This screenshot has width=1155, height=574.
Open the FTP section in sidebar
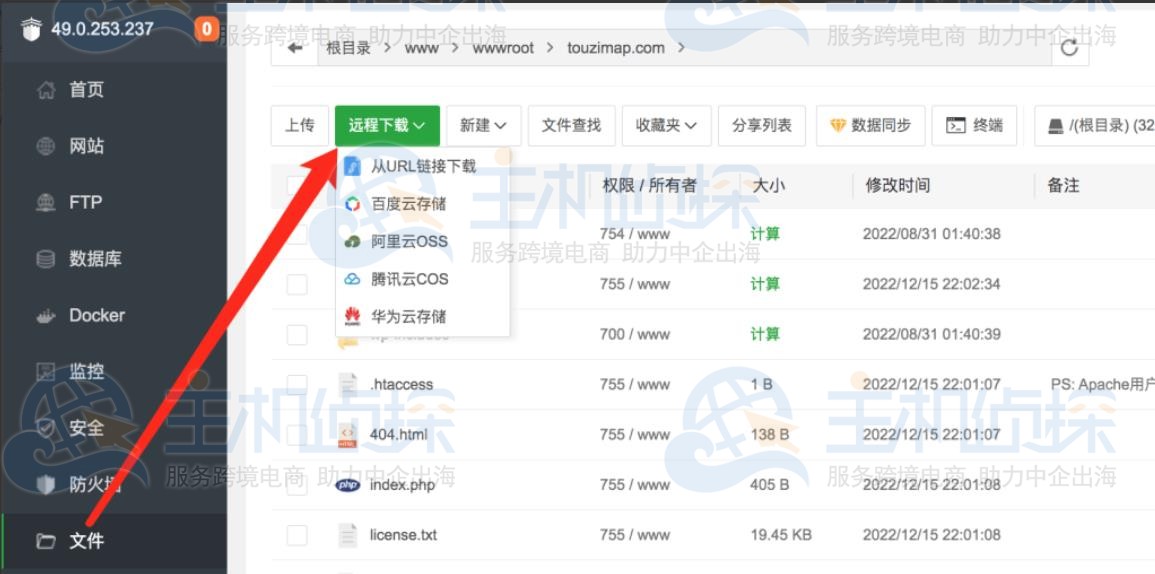pos(85,202)
